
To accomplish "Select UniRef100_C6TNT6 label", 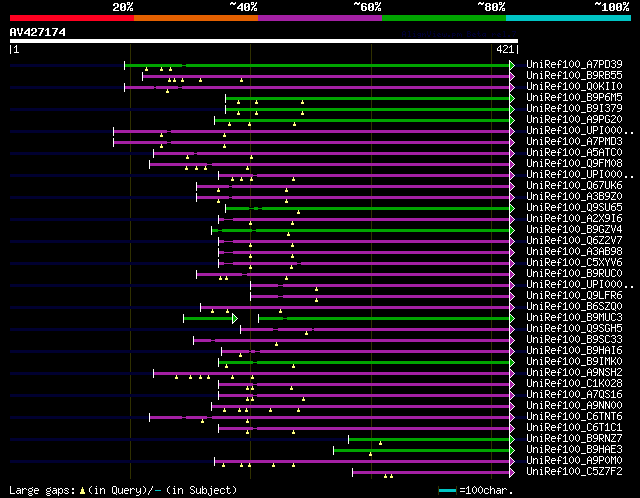I will click(x=574, y=417).
